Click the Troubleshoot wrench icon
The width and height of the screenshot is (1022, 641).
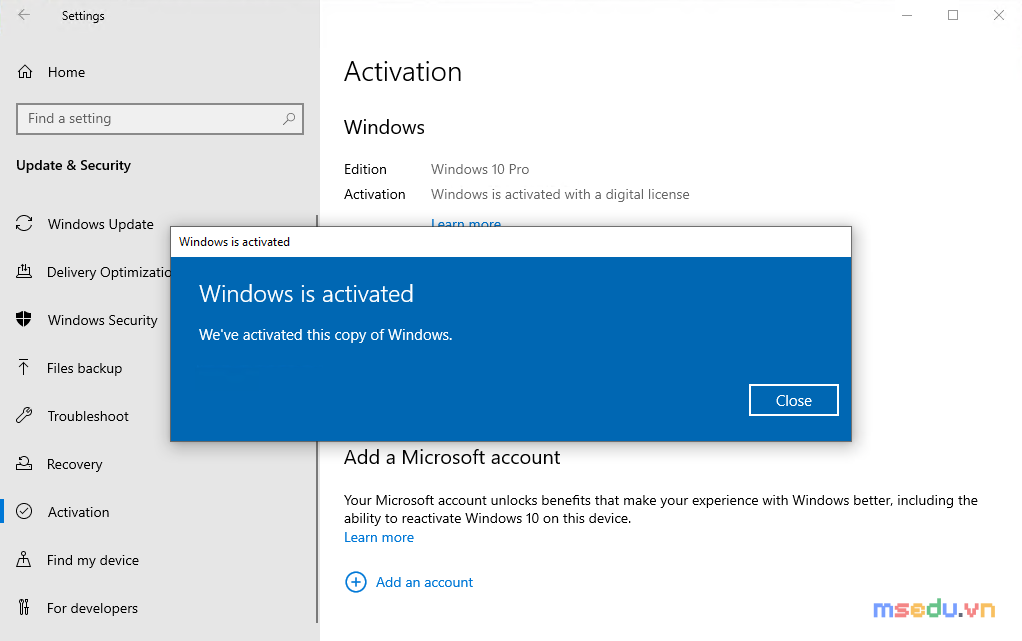[x=24, y=415]
